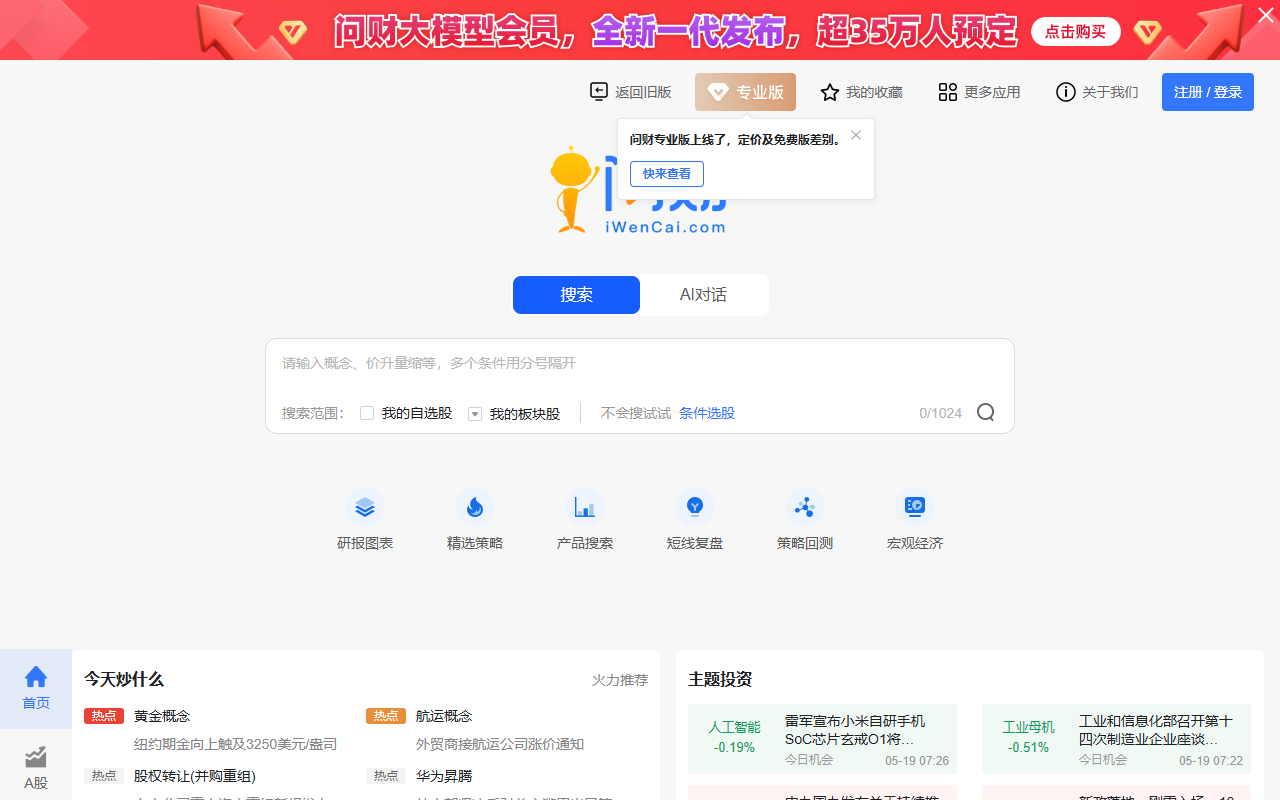The height and width of the screenshot is (800, 1280).
Task: Open the 产品搜索 chart icon
Action: point(585,508)
